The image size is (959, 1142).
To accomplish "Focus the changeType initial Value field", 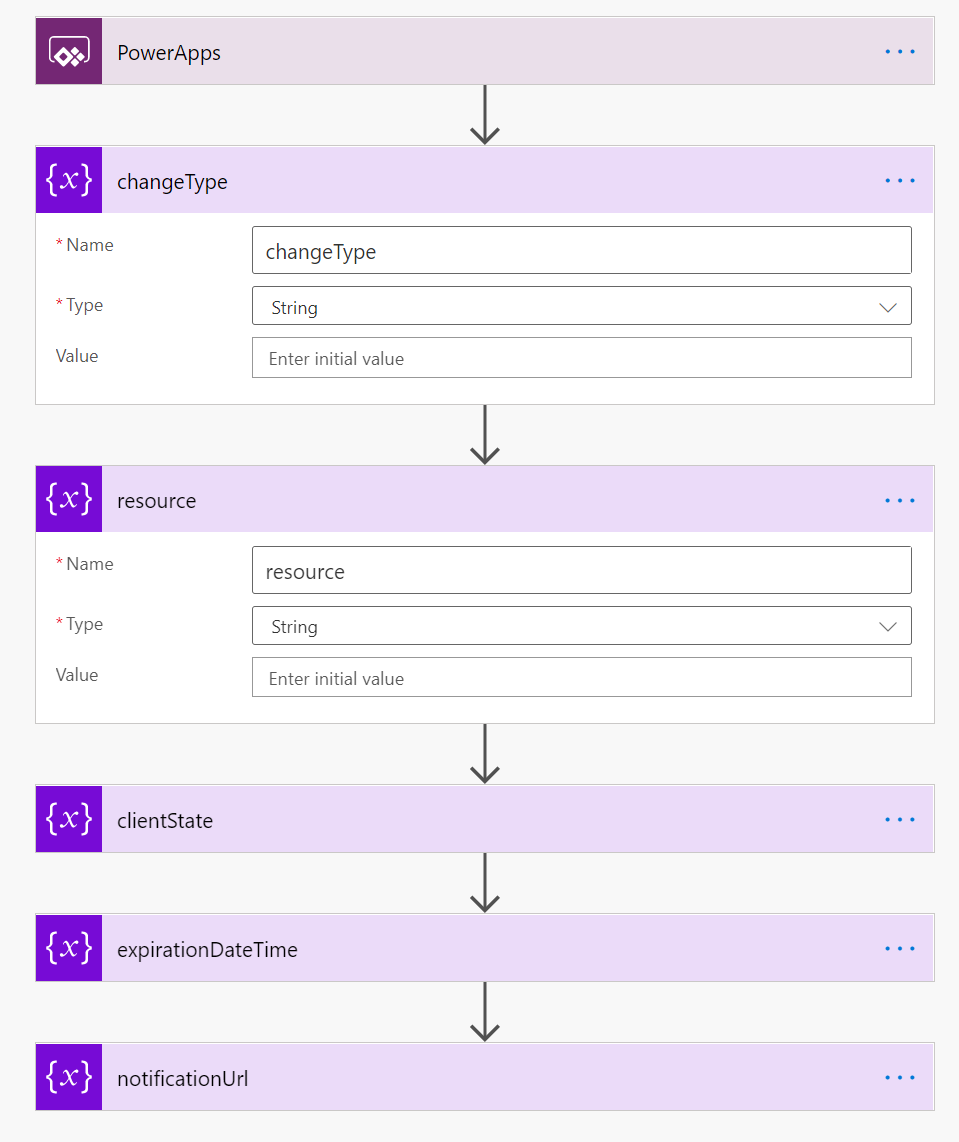I will point(582,358).
